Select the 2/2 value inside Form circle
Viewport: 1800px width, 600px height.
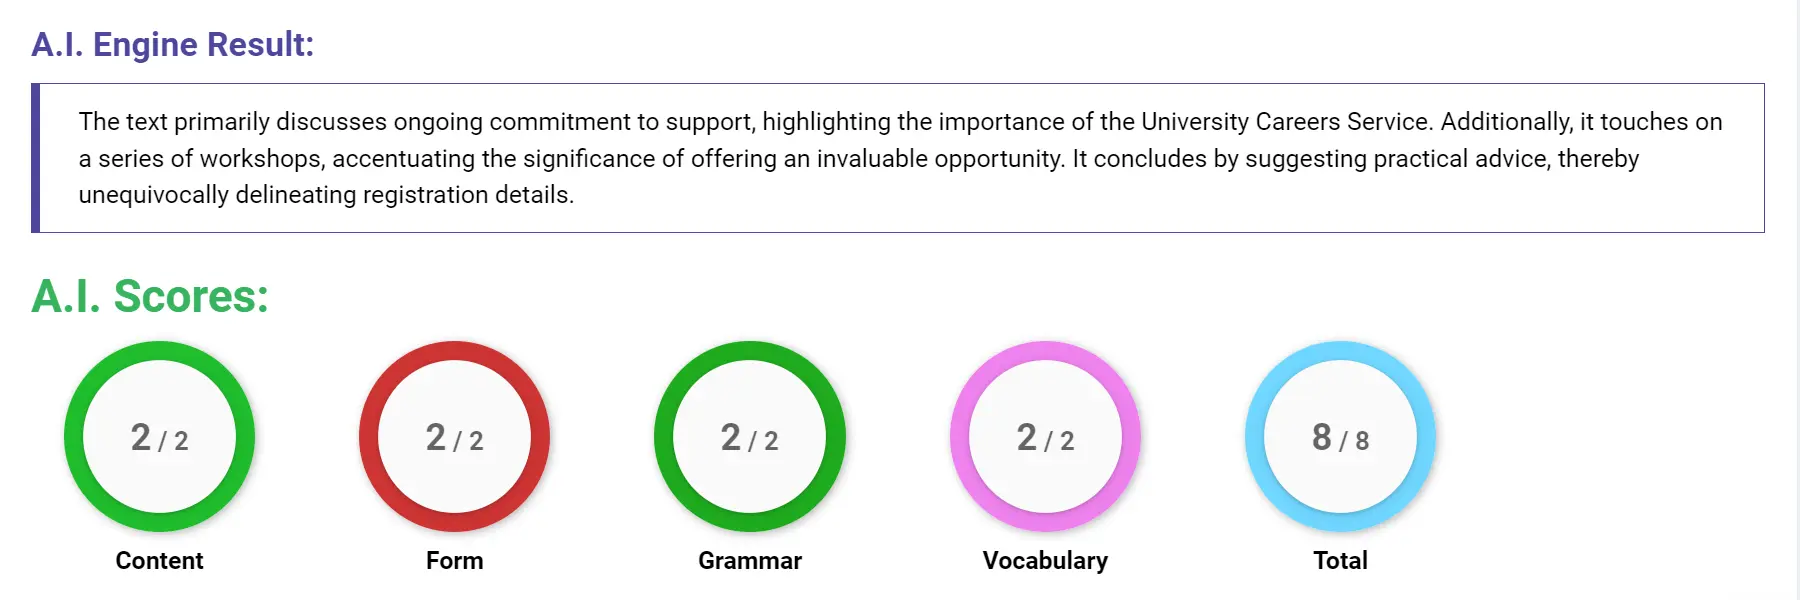[455, 438]
